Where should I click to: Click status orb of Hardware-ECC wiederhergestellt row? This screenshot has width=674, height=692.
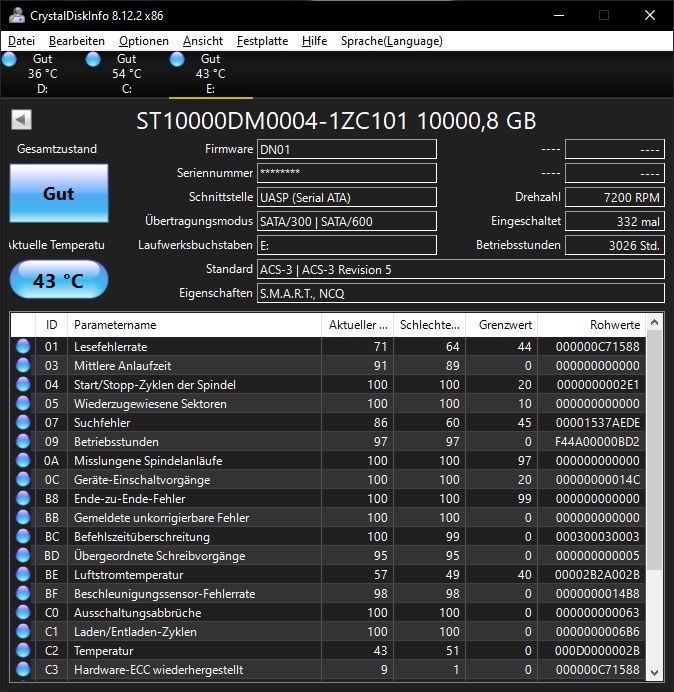coord(23,669)
